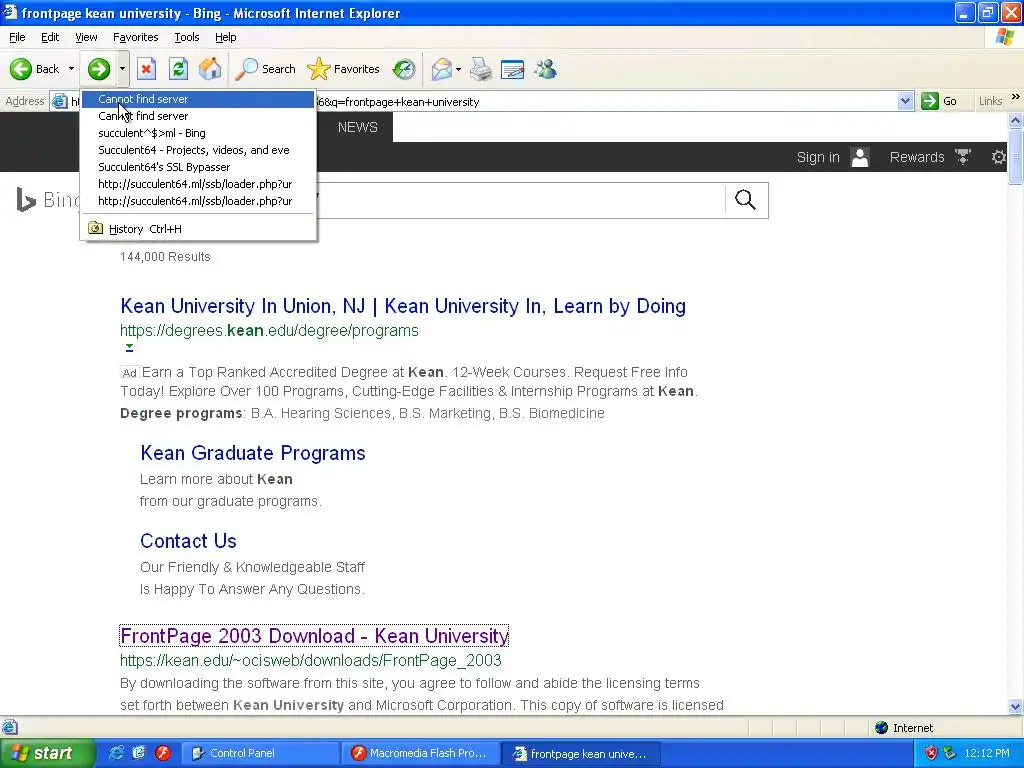Click into the Bing search input box
The image size is (1024, 768).
click(521, 200)
